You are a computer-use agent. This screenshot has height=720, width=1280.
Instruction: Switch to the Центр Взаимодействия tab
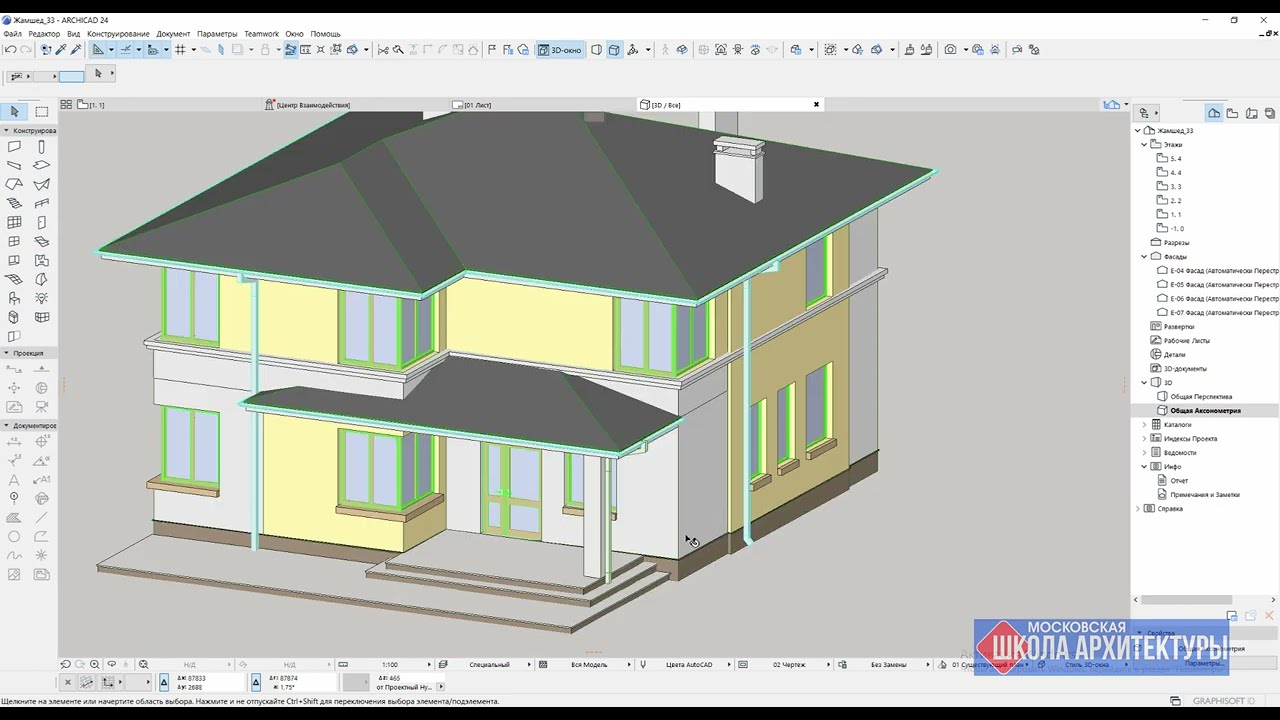pos(313,104)
